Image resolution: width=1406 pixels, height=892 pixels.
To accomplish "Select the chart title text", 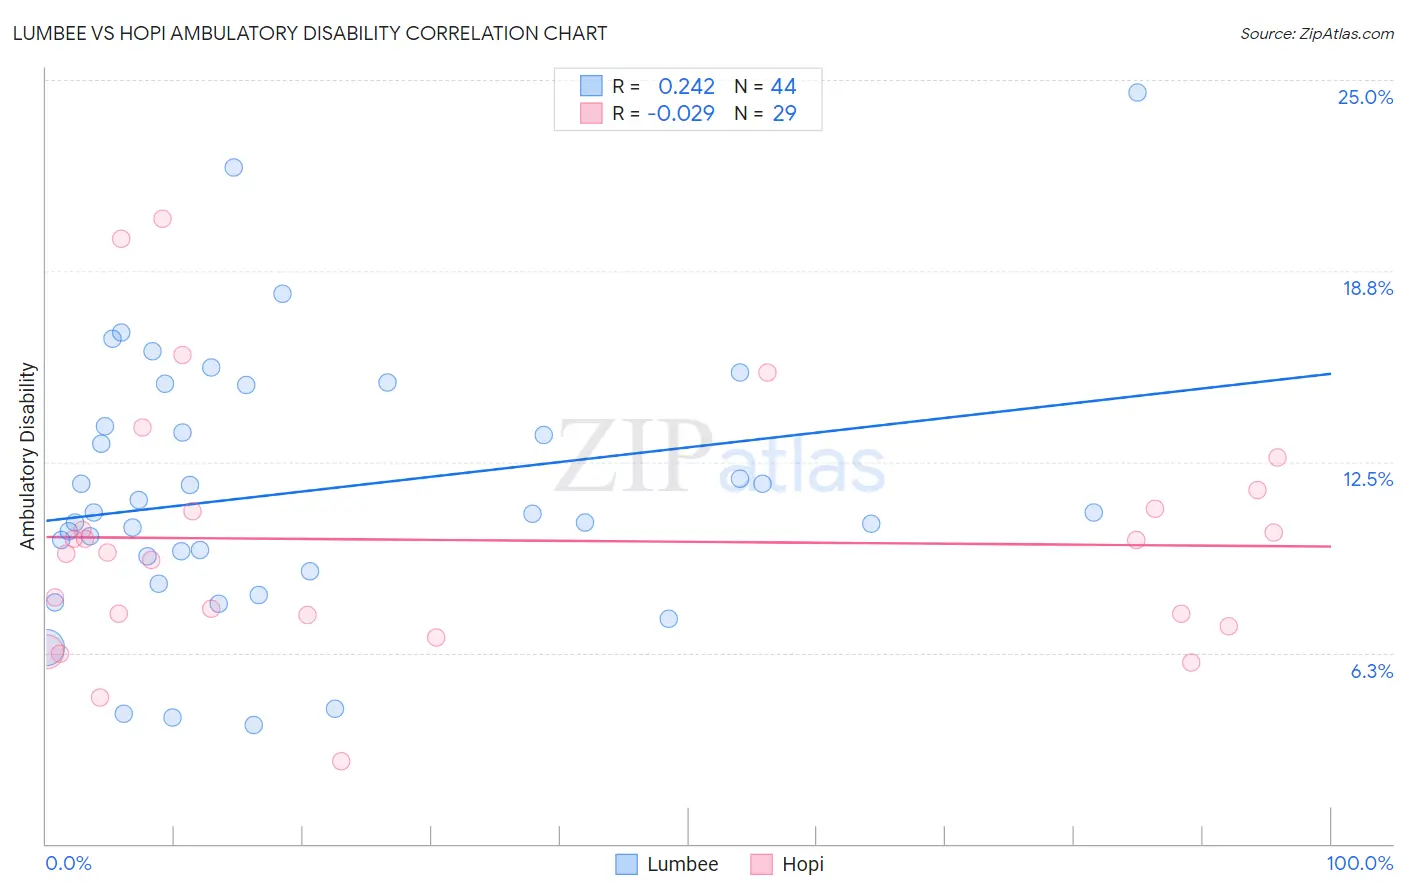I will 309,33.
